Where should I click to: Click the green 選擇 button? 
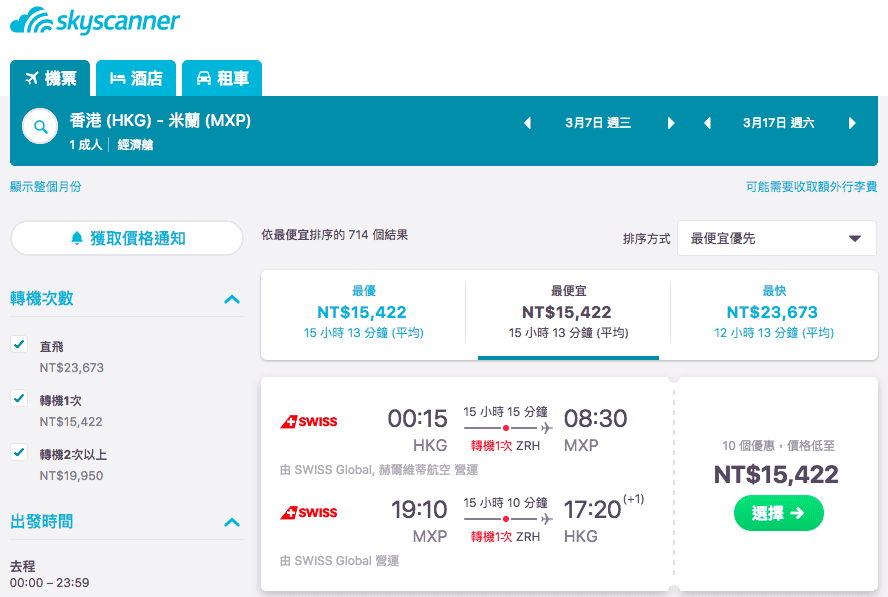coord(779,513)
